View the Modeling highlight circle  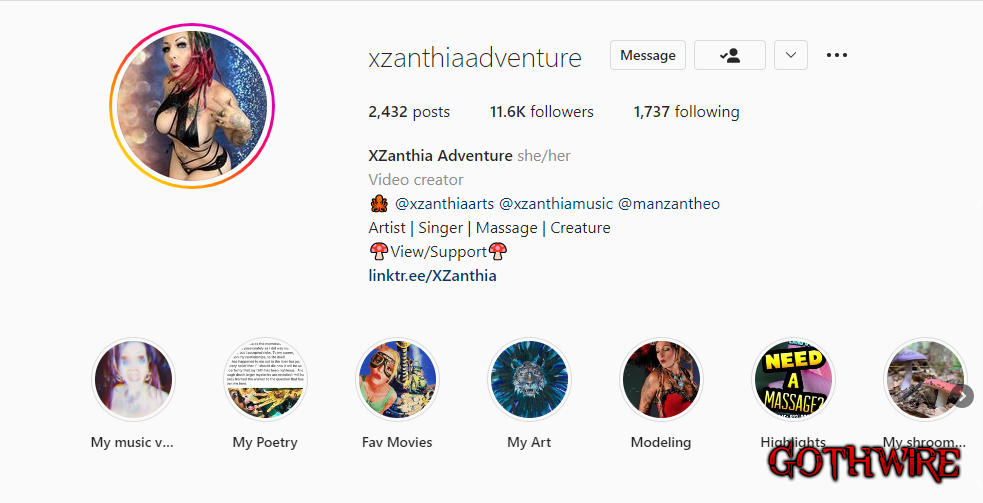point(661,380)
